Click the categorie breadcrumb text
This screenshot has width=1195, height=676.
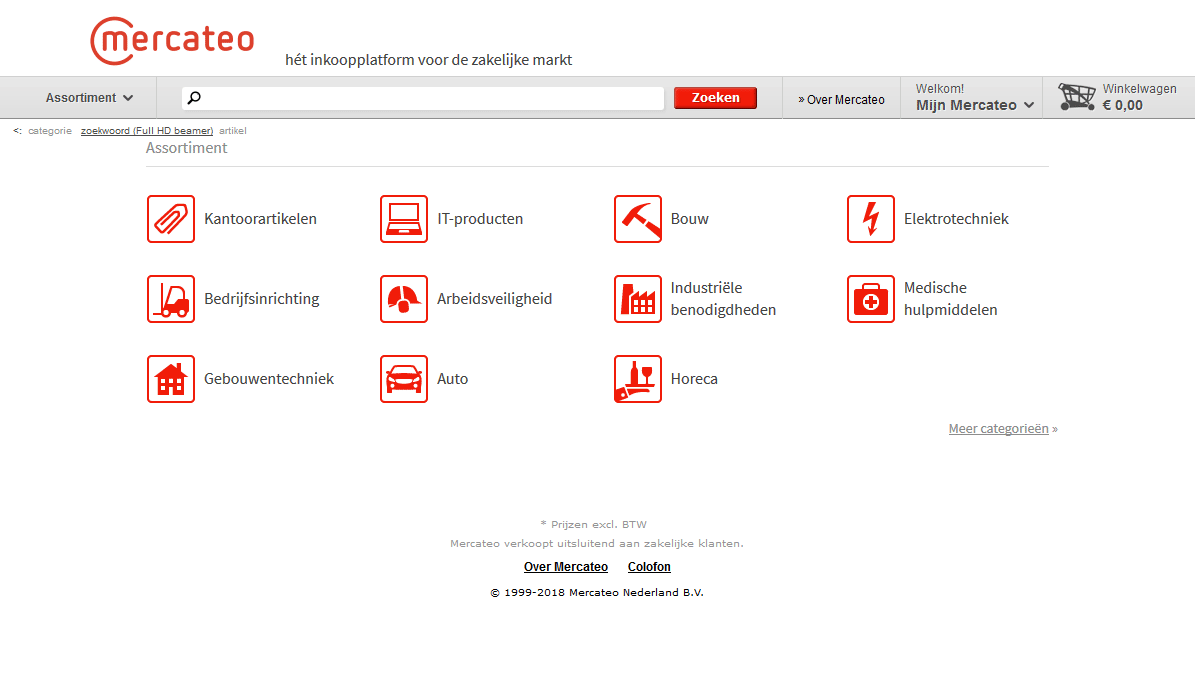click(x=50, y=131)
